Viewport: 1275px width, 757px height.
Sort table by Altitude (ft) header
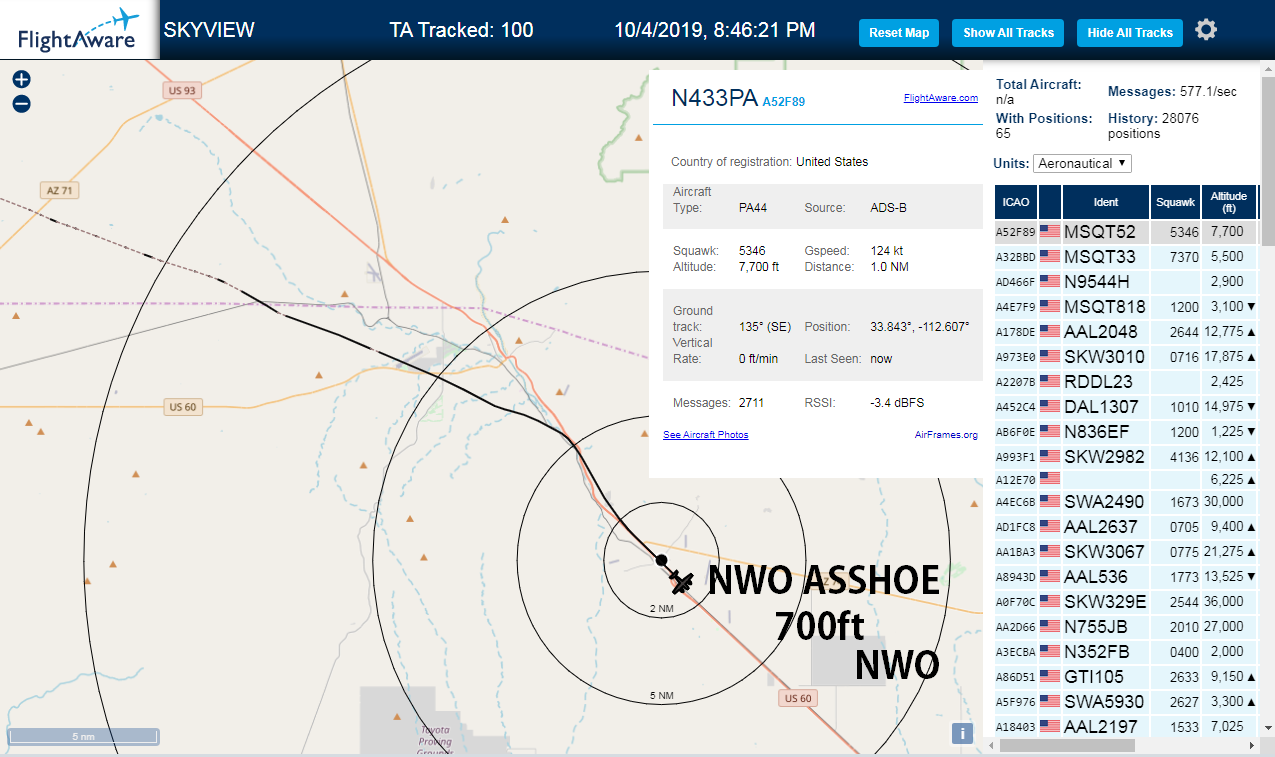click(1229, 202)
